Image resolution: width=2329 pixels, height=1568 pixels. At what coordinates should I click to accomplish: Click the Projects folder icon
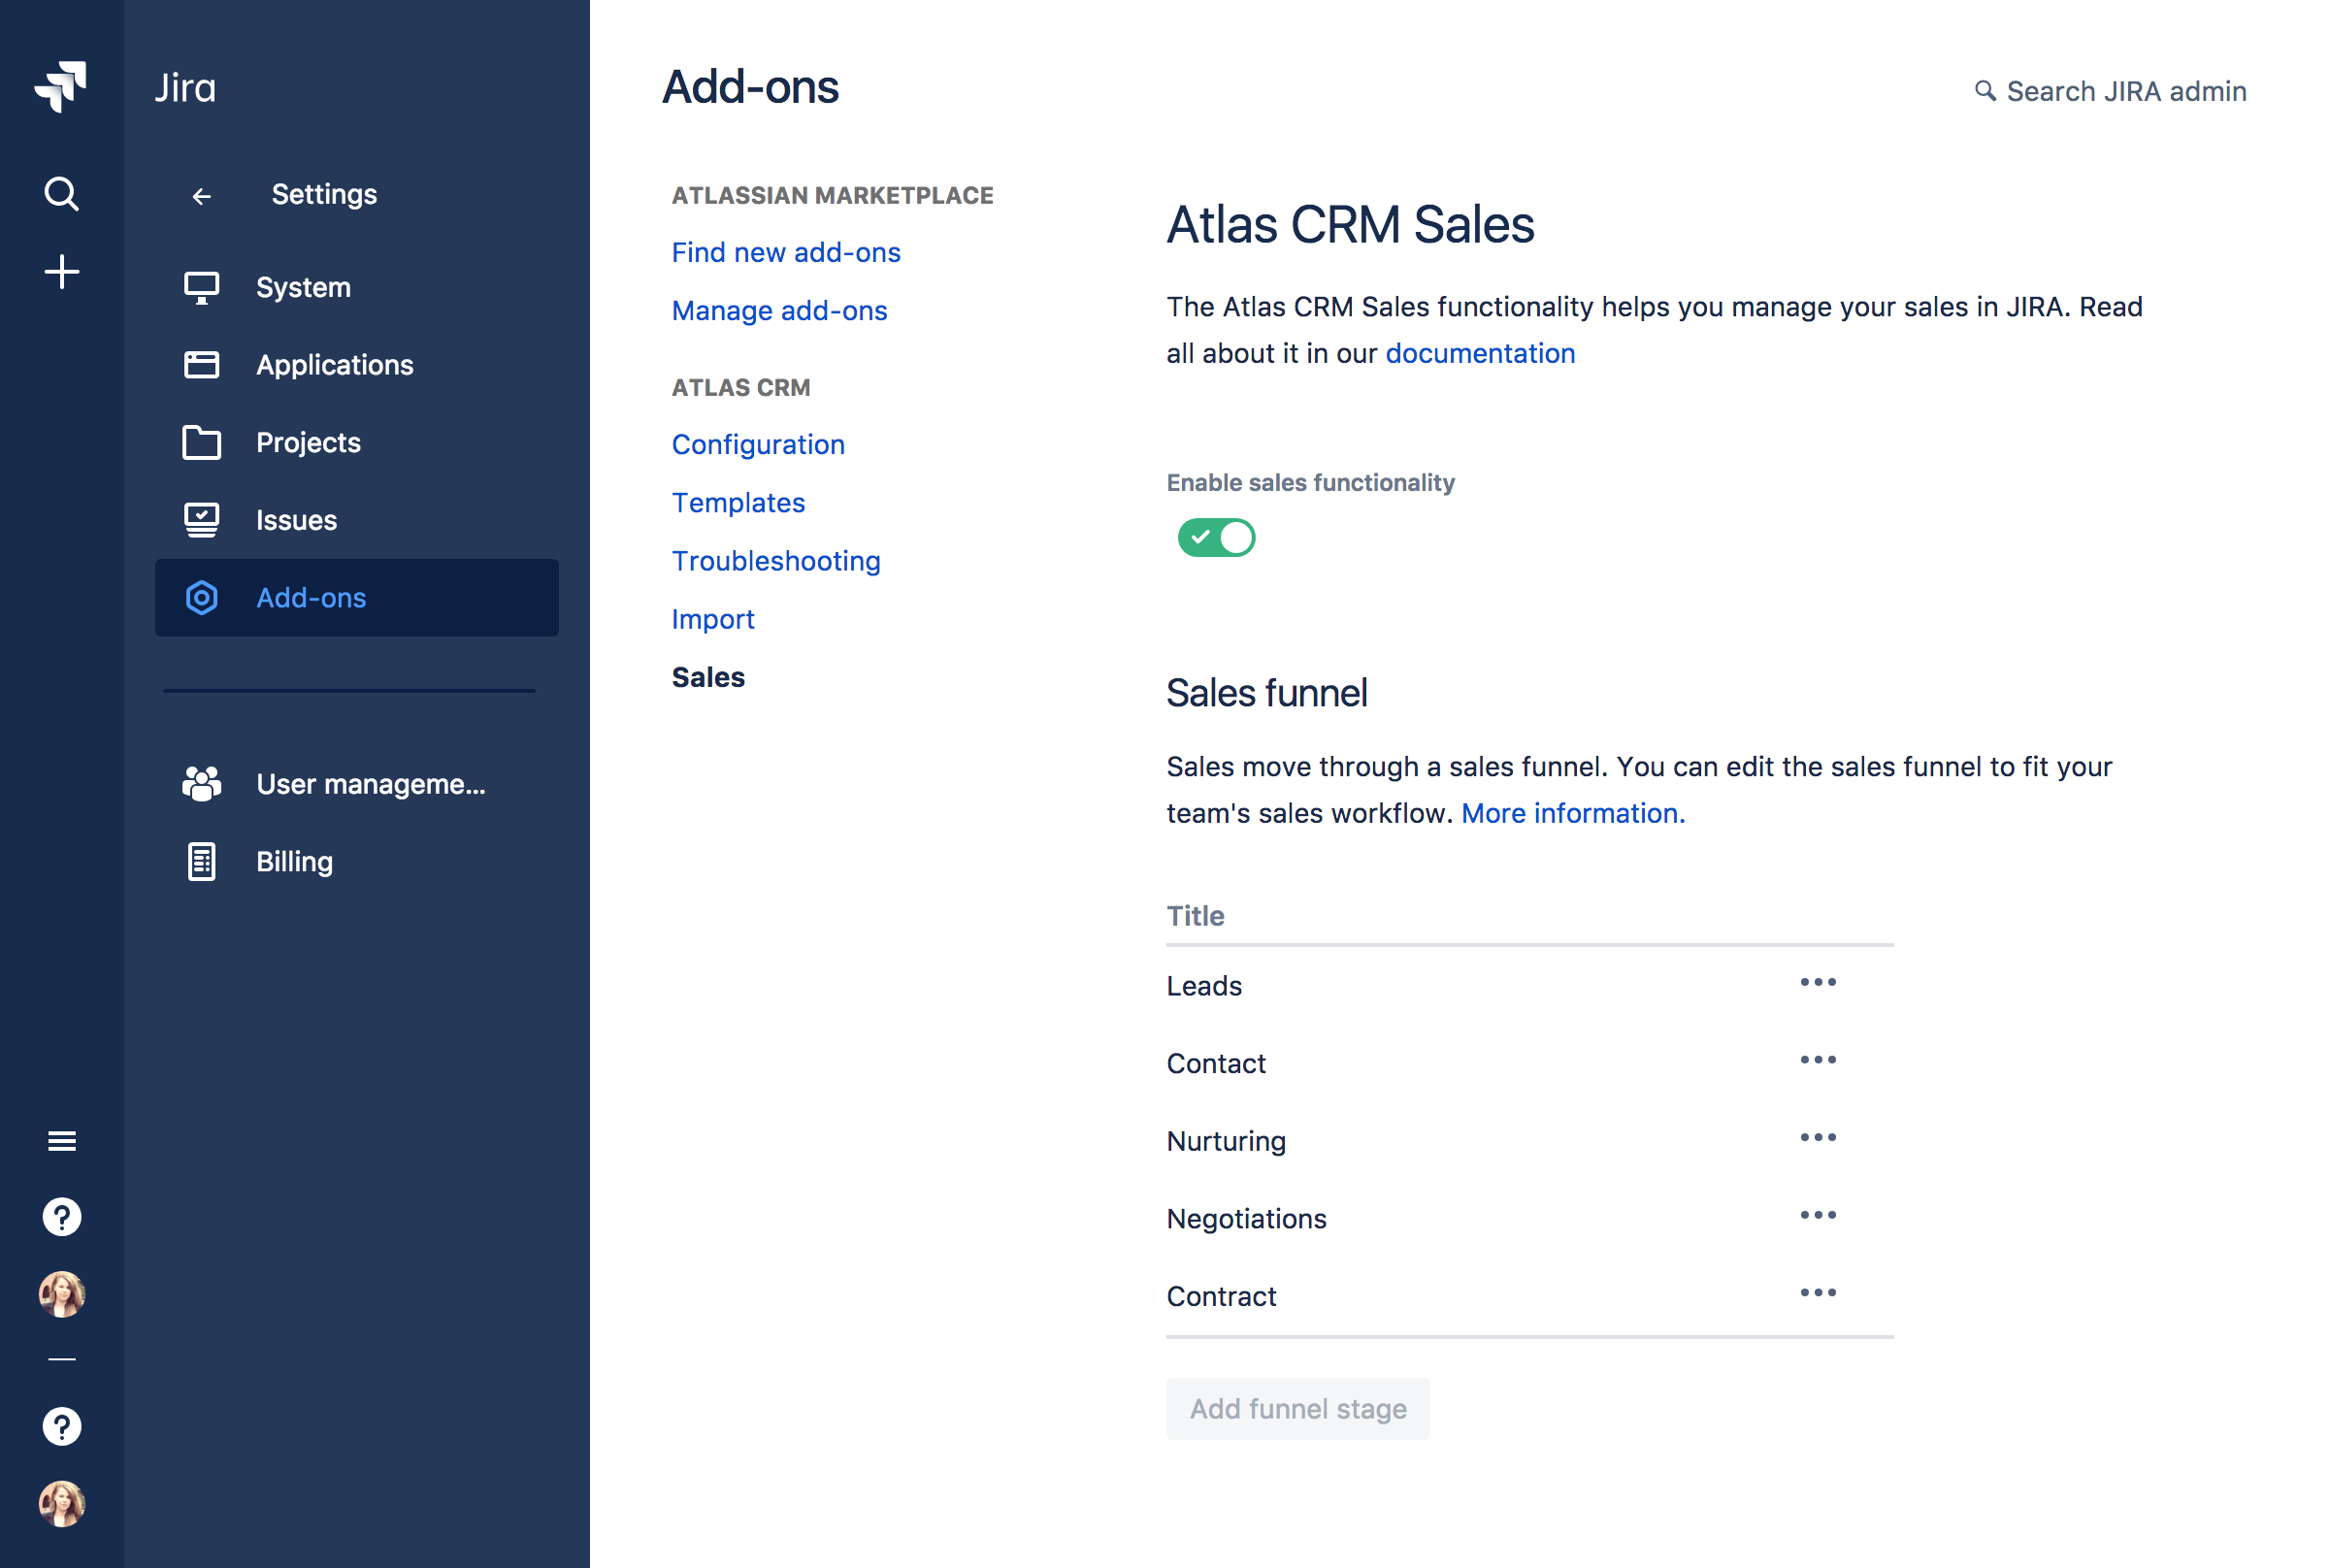click(x=201, y=442)
